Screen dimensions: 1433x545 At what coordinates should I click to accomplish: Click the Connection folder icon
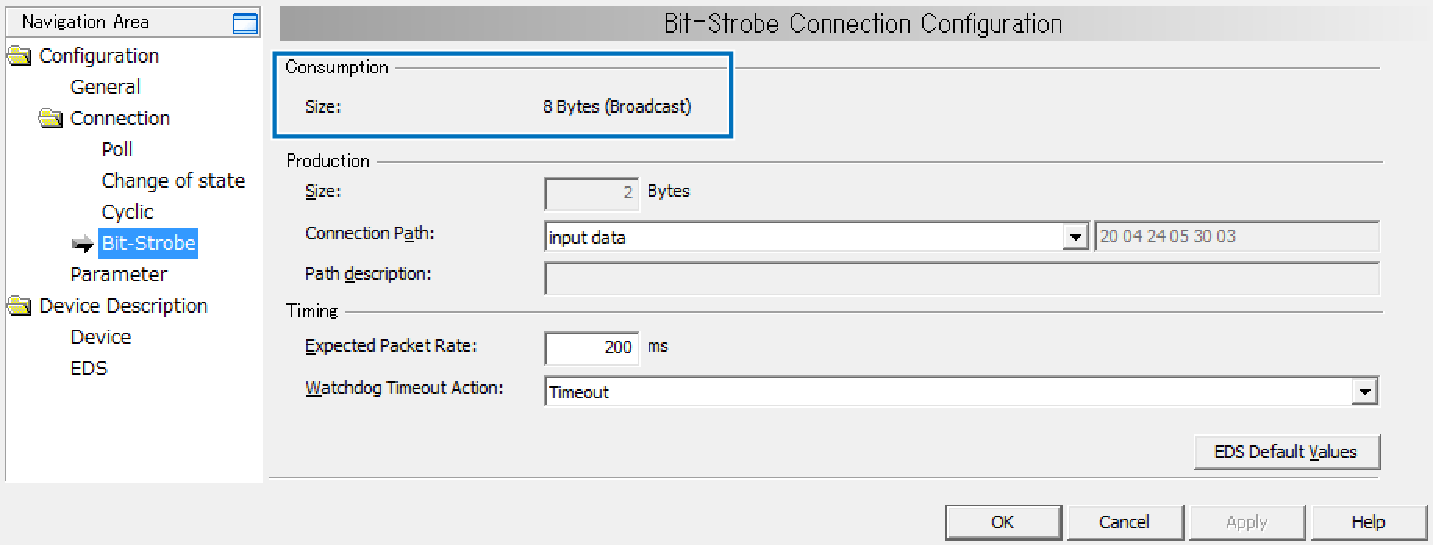(x=50, y=119)
